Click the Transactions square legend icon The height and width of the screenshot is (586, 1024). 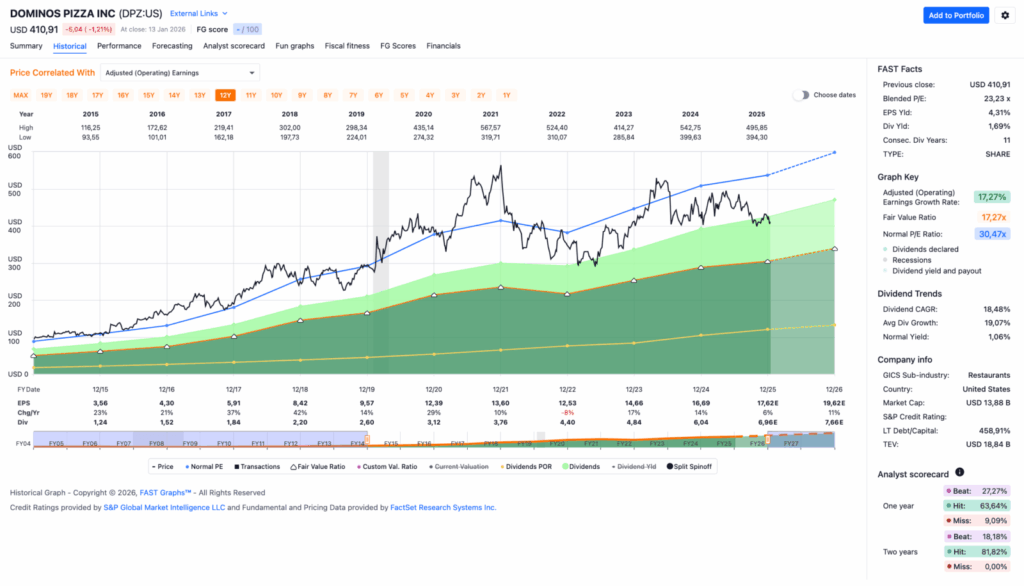pyautogui.click(x=236, y=467)
